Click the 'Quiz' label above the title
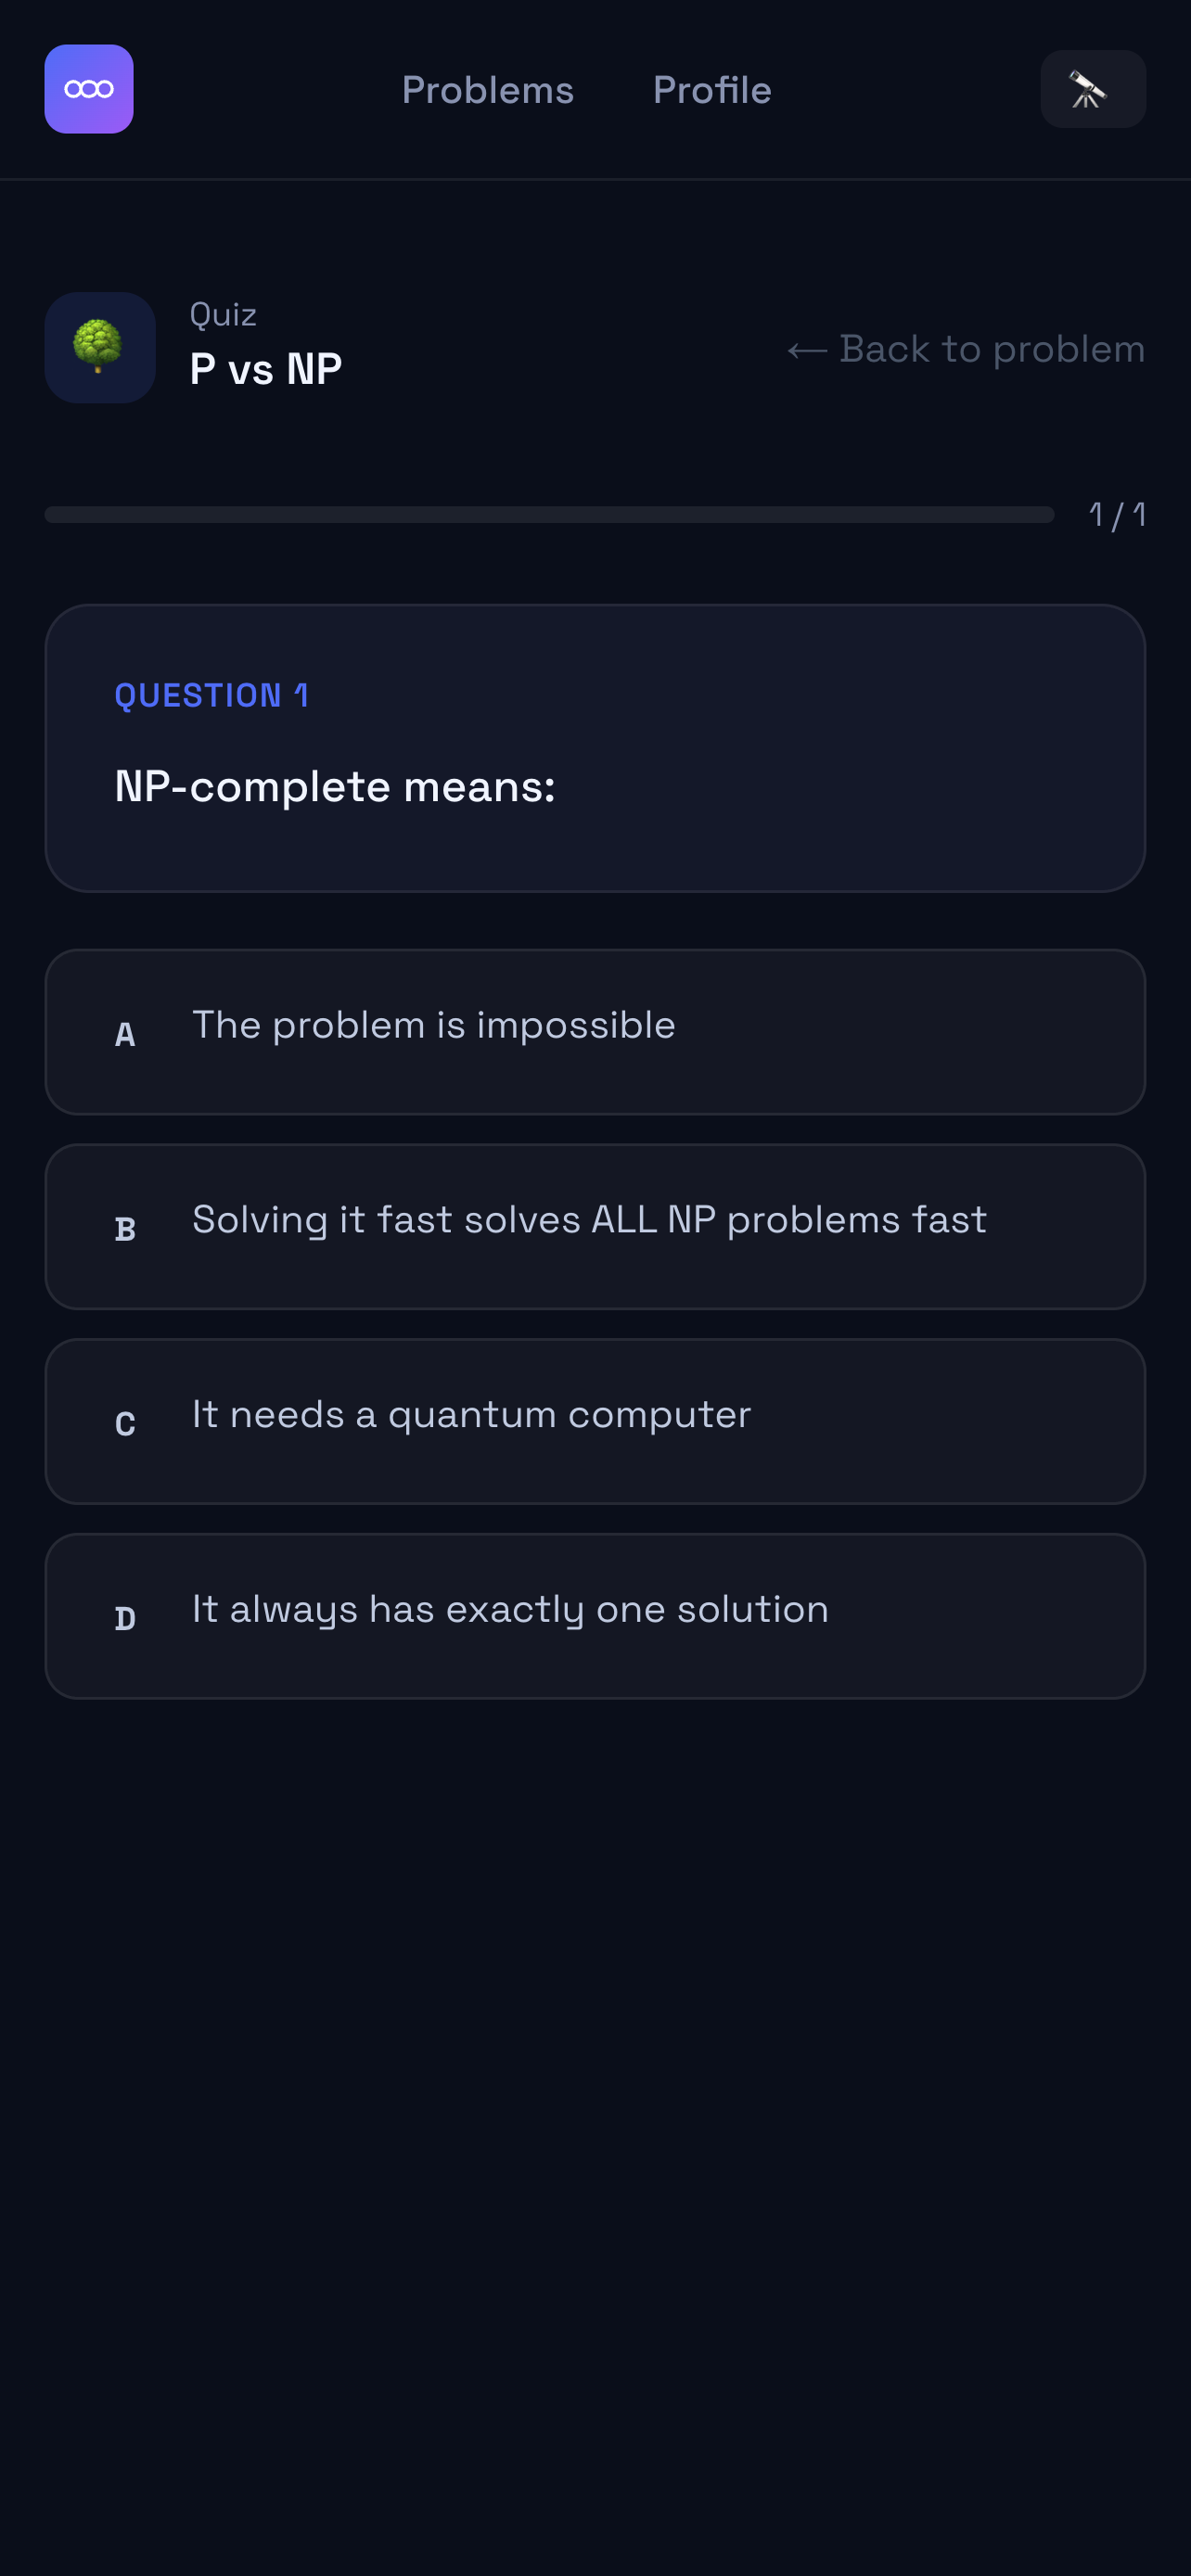 pyautogui.click(x=222, y=313)
